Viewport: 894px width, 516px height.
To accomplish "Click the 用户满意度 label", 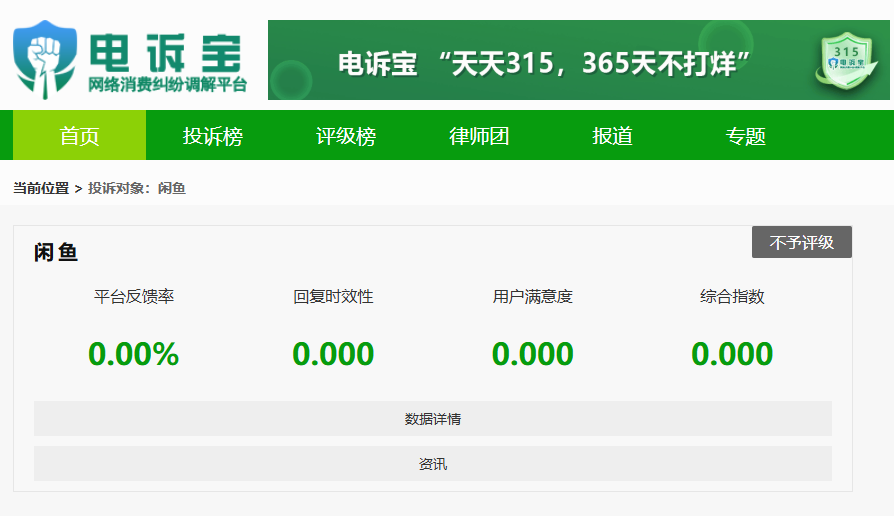I will pyautogui.click(x=533, y=296).
